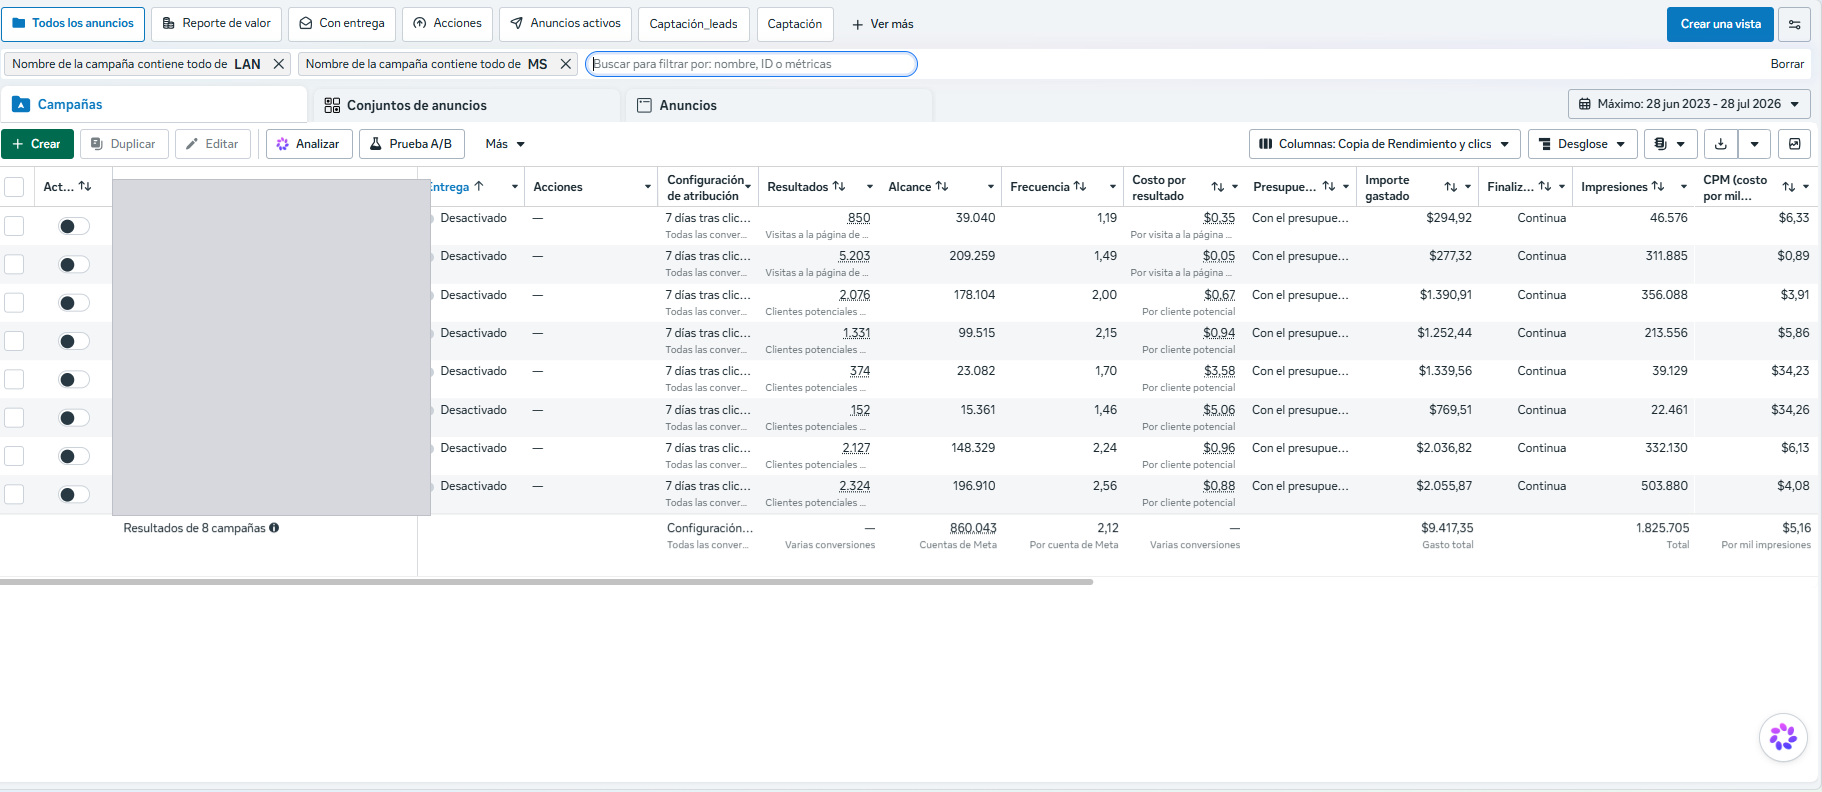Click the download export icon button
The image size is (1822, 792).
[x=1720, y=144]
